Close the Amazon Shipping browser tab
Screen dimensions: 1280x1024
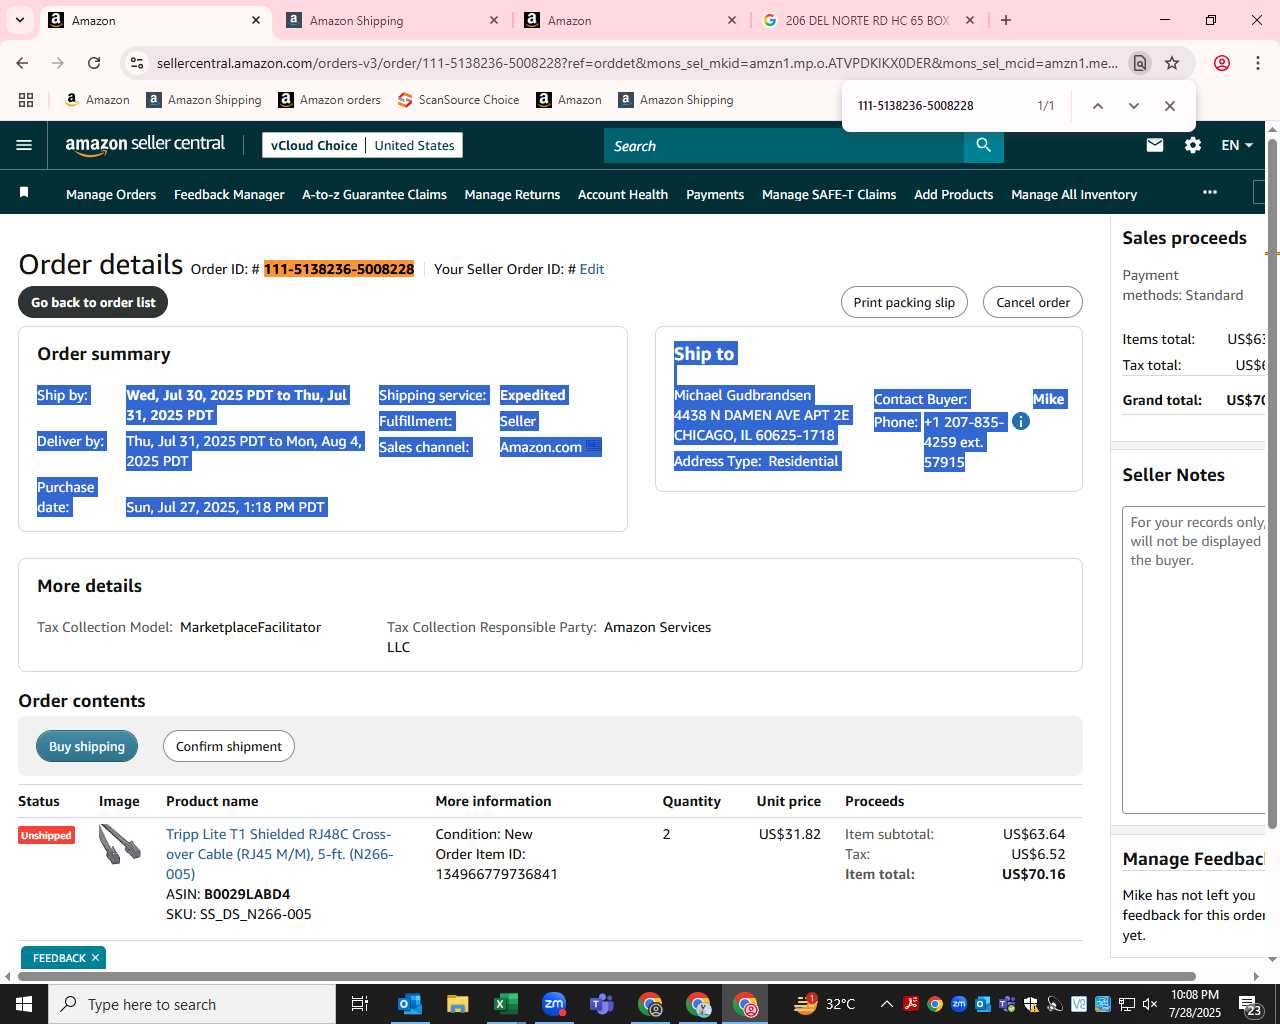pos(494,20)
